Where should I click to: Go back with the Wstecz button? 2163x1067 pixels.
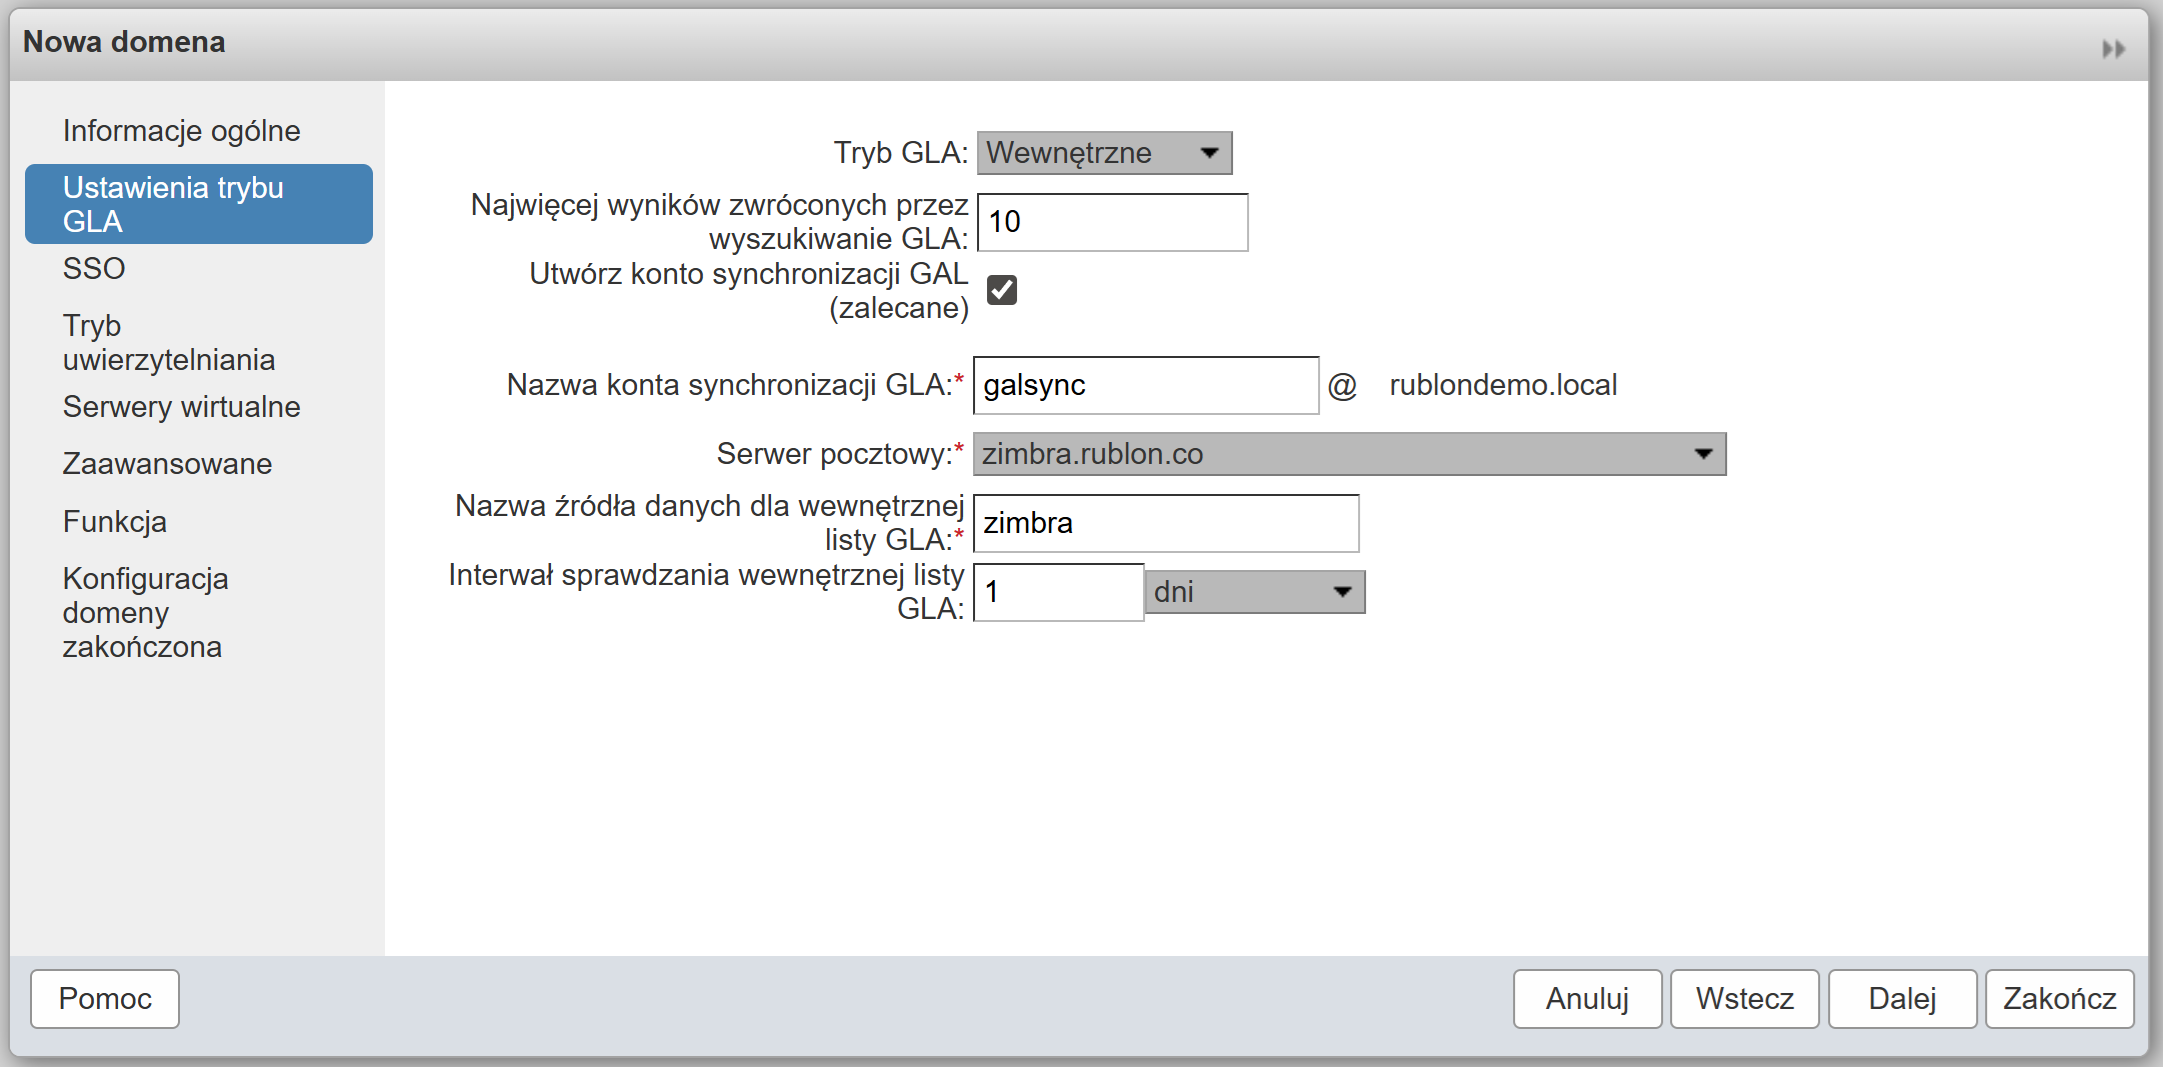(x=1744, y=998)
